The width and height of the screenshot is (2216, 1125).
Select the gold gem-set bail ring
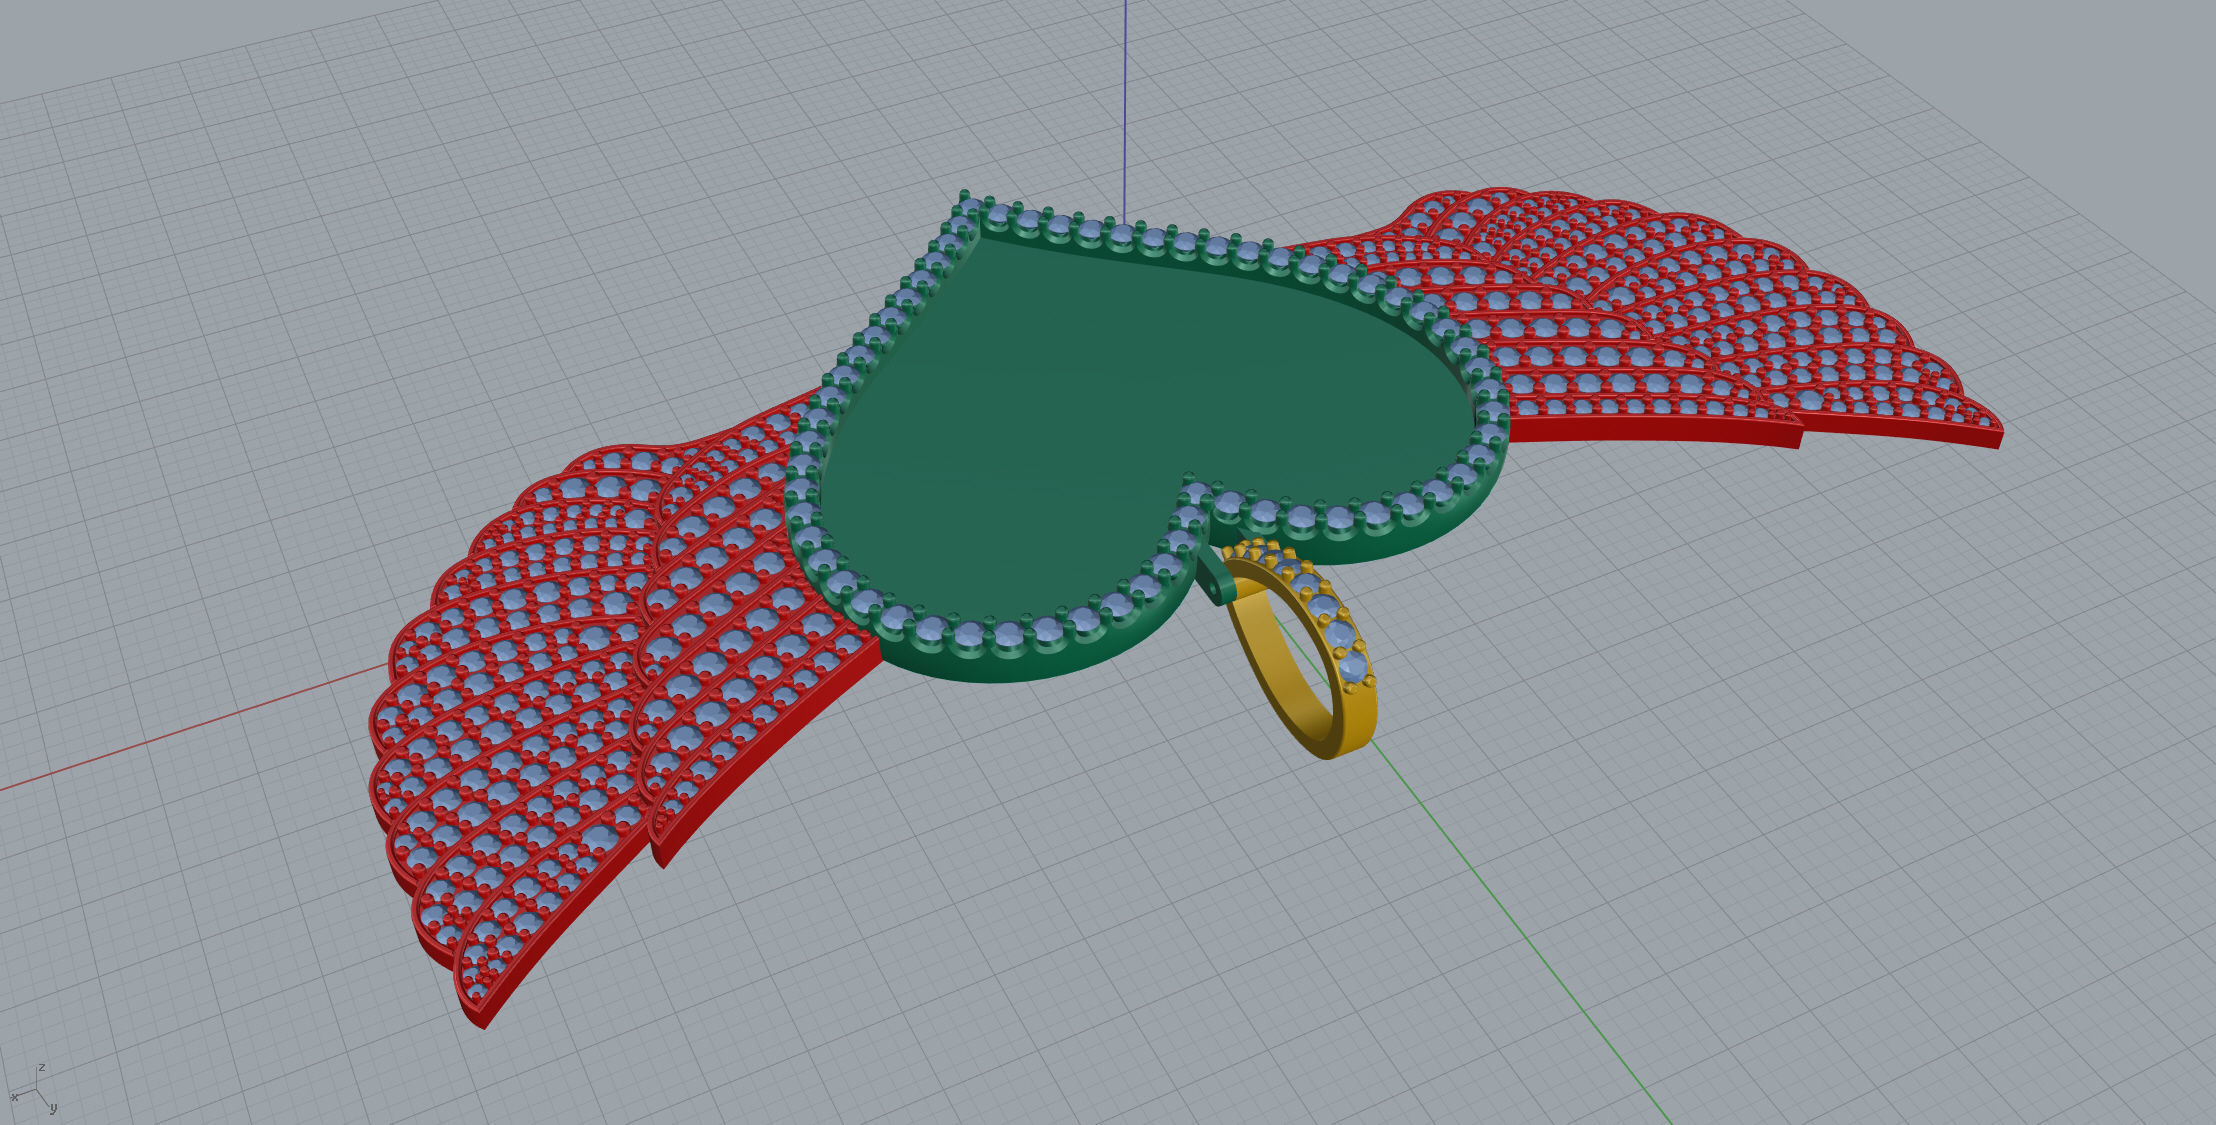(x=1300, y=650)
